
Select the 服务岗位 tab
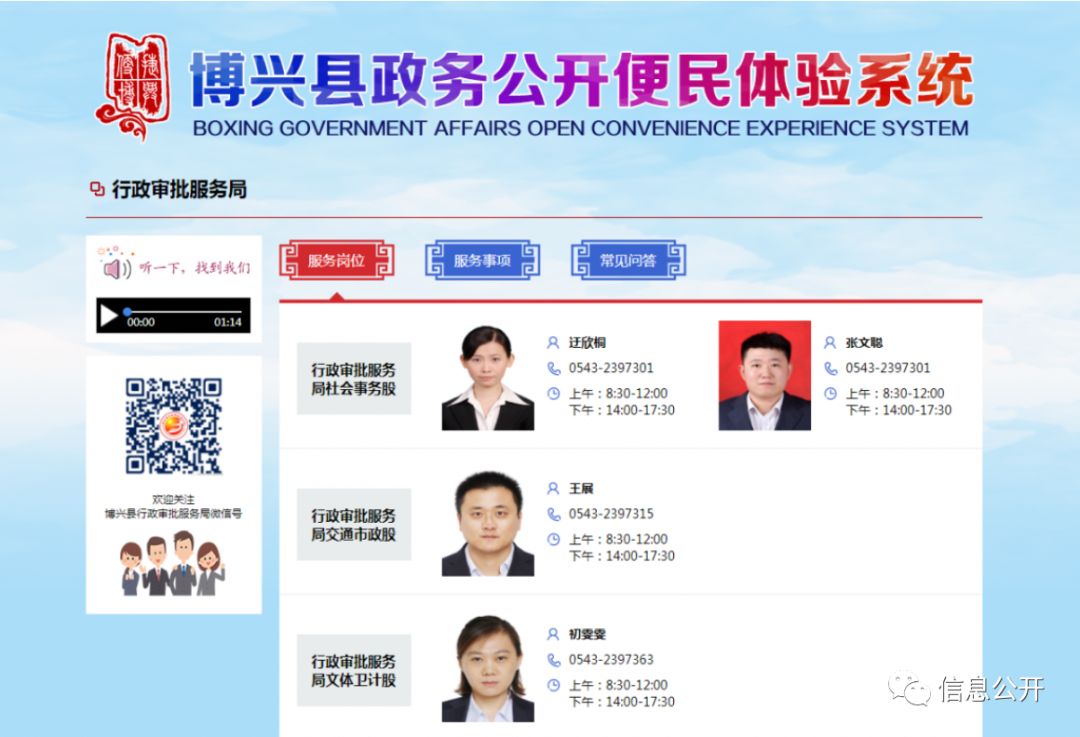336,260
